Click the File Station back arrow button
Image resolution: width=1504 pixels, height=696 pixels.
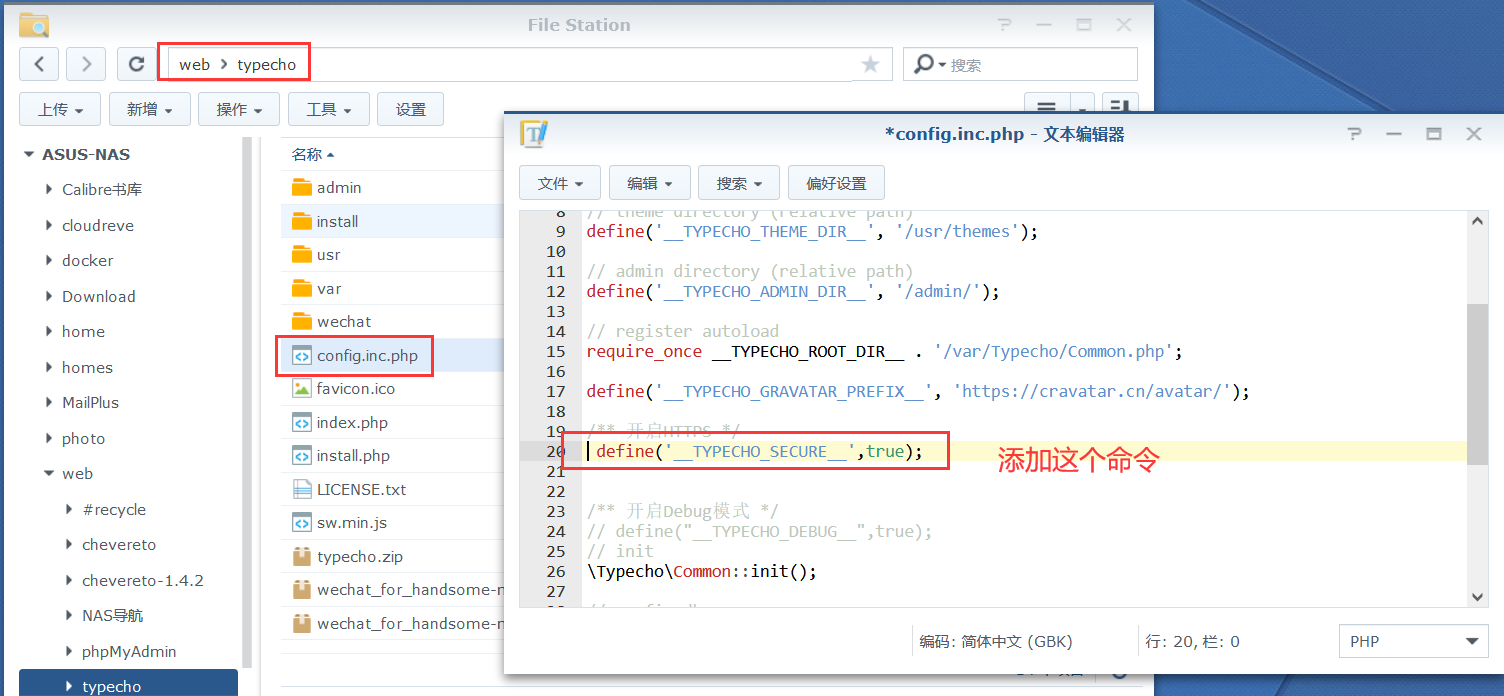[x=39, y=64]
